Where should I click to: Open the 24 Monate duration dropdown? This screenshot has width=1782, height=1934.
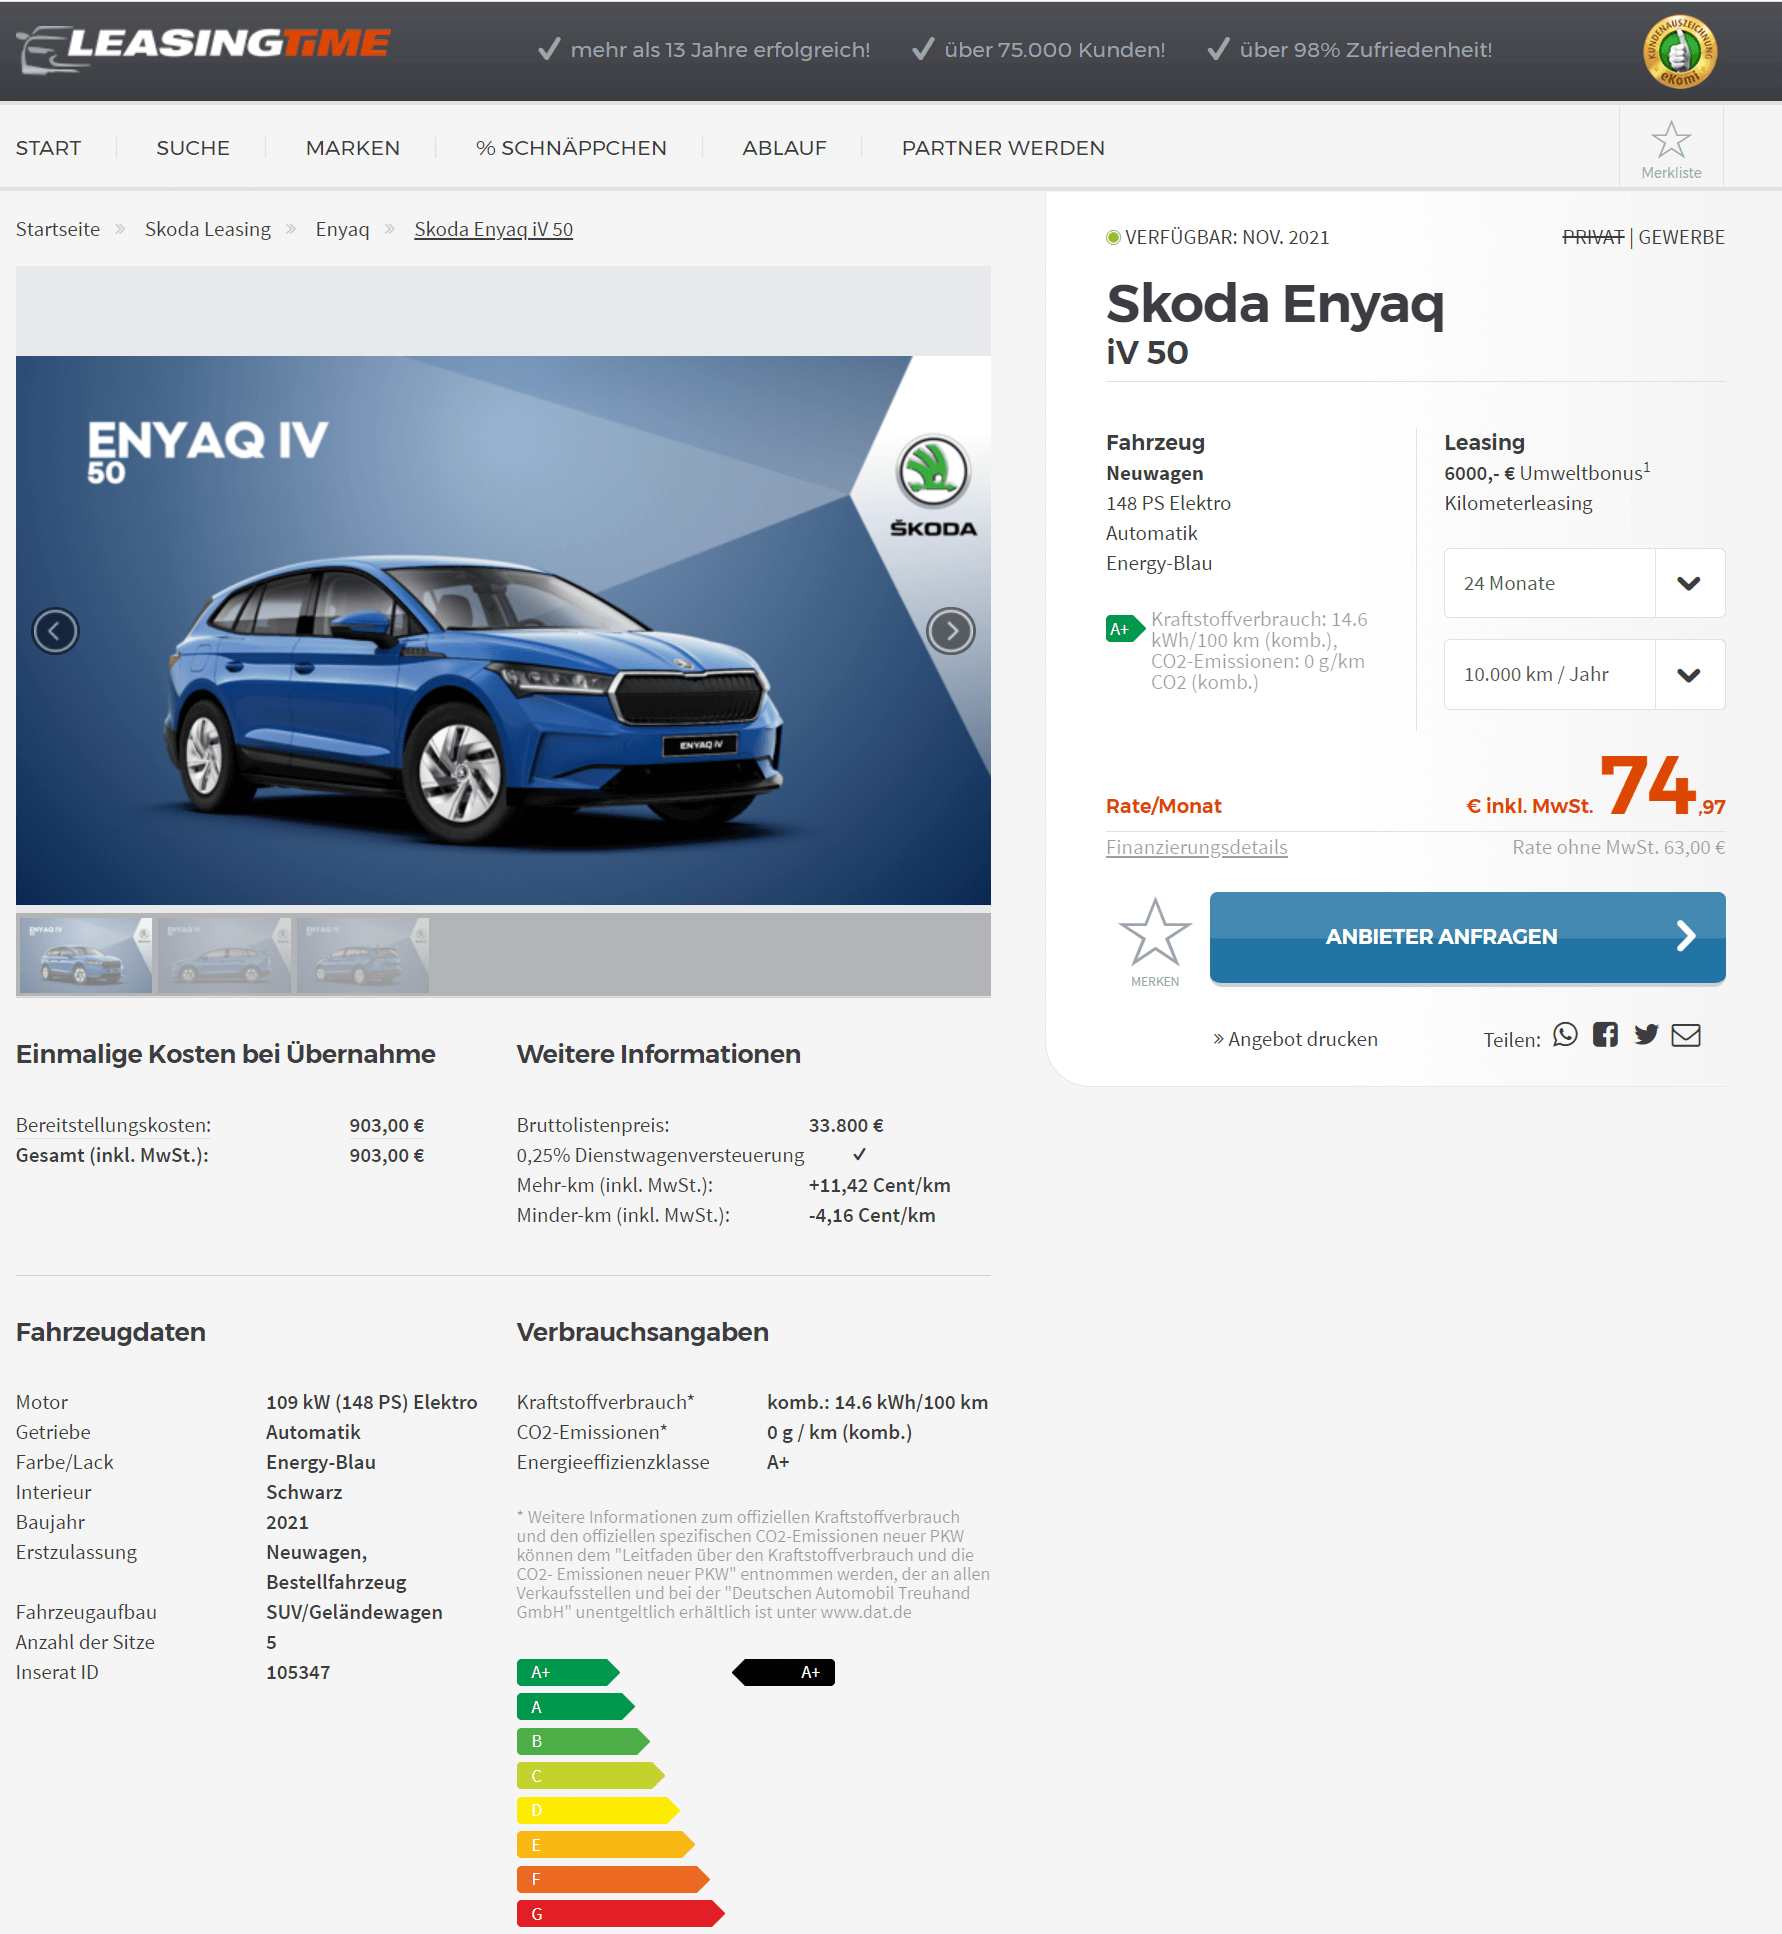click(1584, 583)
